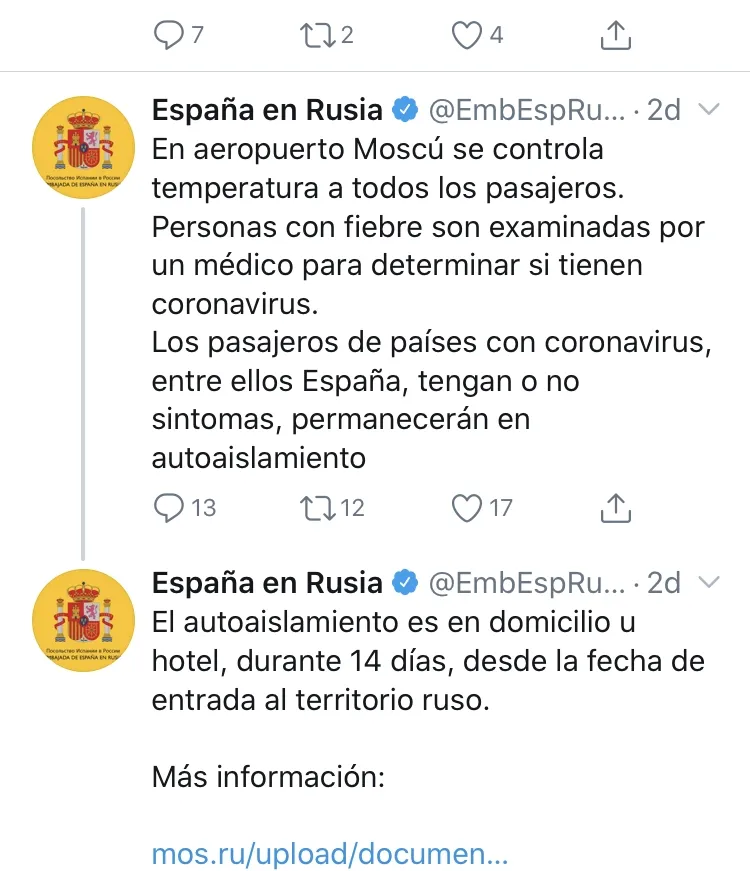
Task: Open options chevron on the autoaislamiento tweet
Action: coord(708,581)
